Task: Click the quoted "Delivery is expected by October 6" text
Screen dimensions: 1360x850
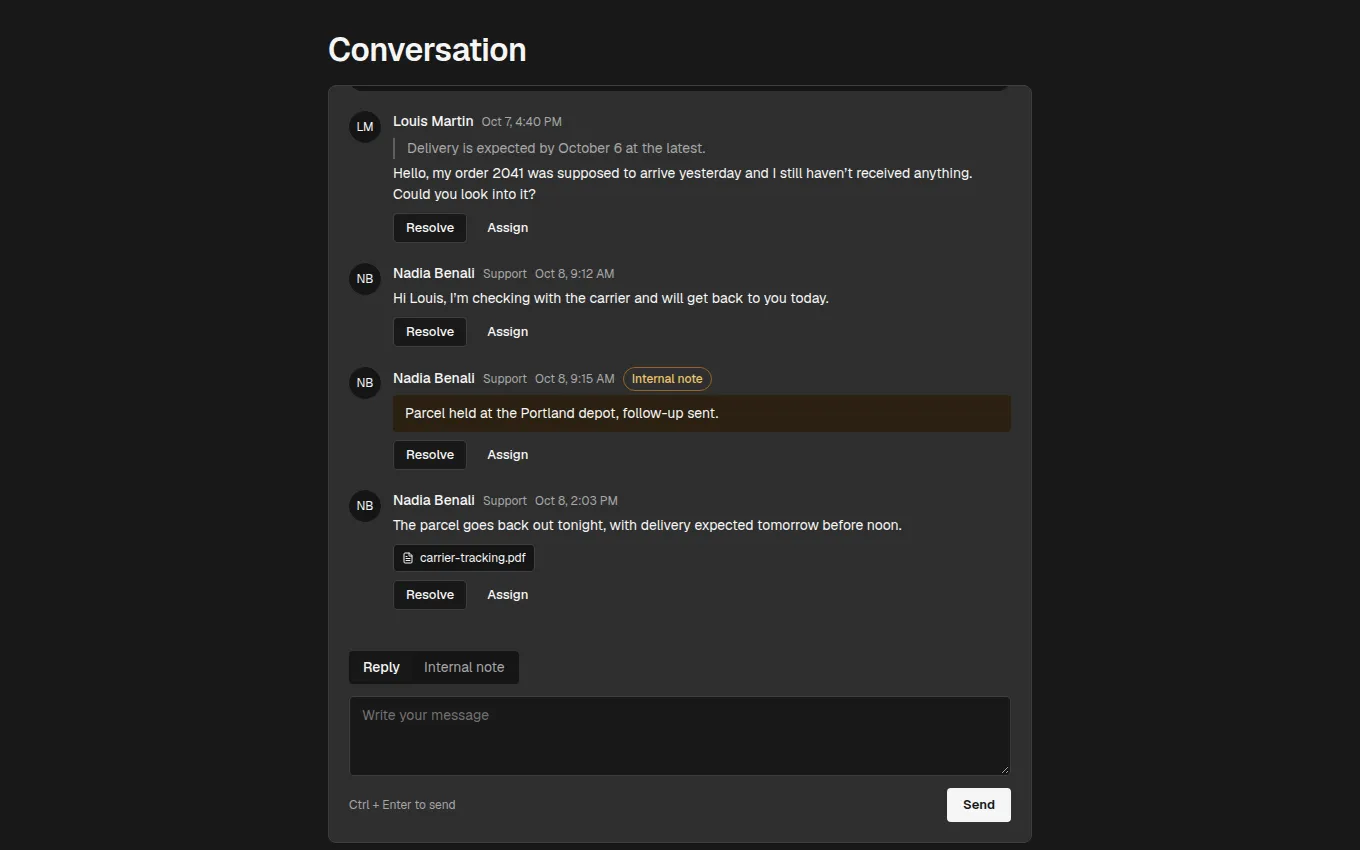Action: click(556, 148)
